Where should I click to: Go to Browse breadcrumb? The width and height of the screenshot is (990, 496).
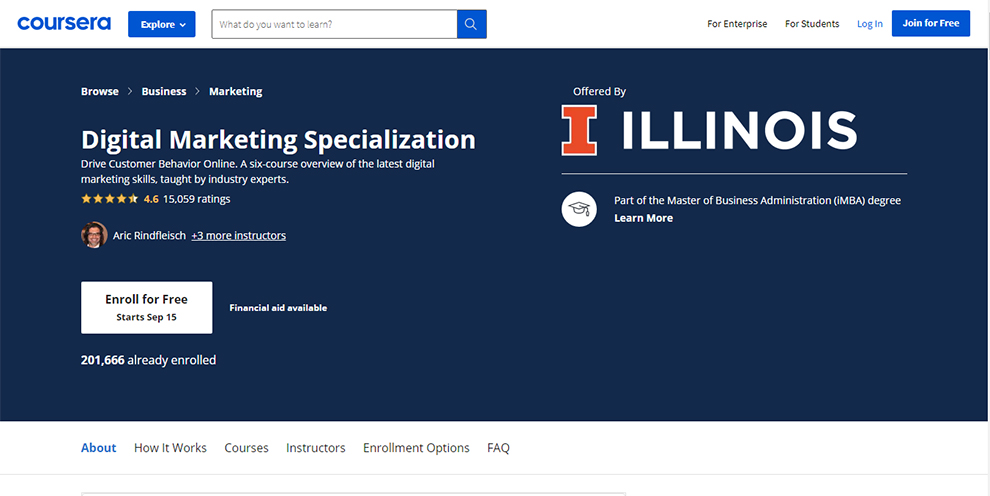(100, 92)
